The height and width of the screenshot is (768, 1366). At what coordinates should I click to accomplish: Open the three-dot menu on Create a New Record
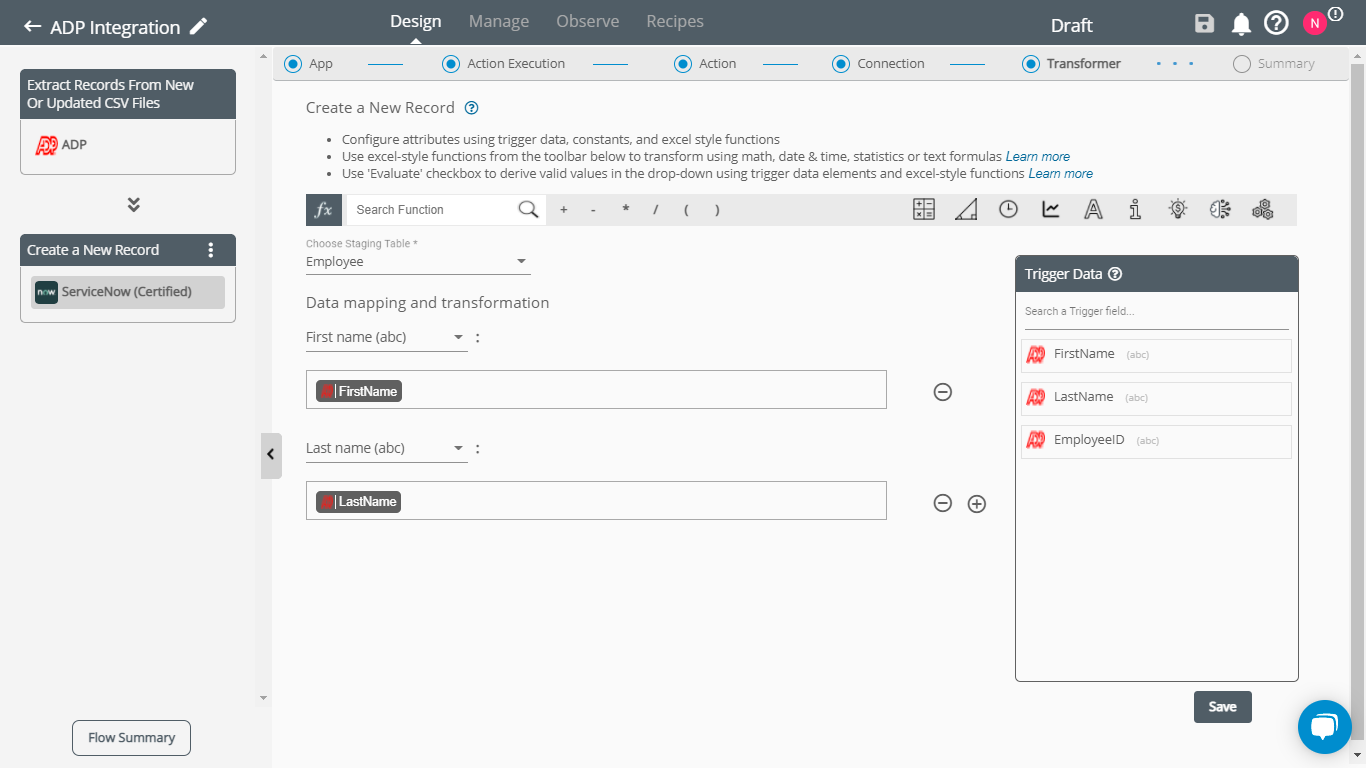[210, 250]
